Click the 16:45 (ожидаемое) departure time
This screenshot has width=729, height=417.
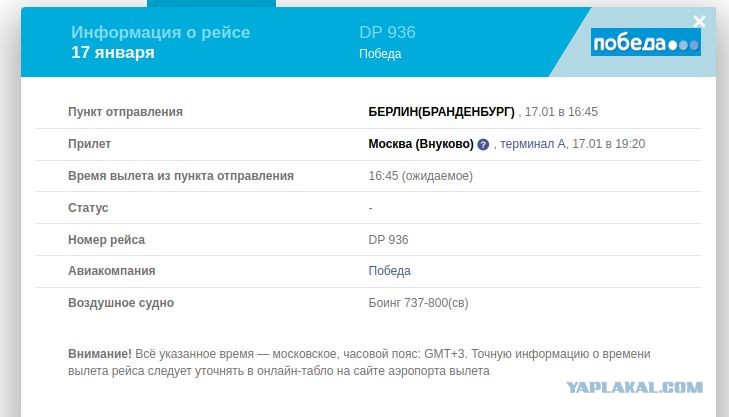pos(420,176)
